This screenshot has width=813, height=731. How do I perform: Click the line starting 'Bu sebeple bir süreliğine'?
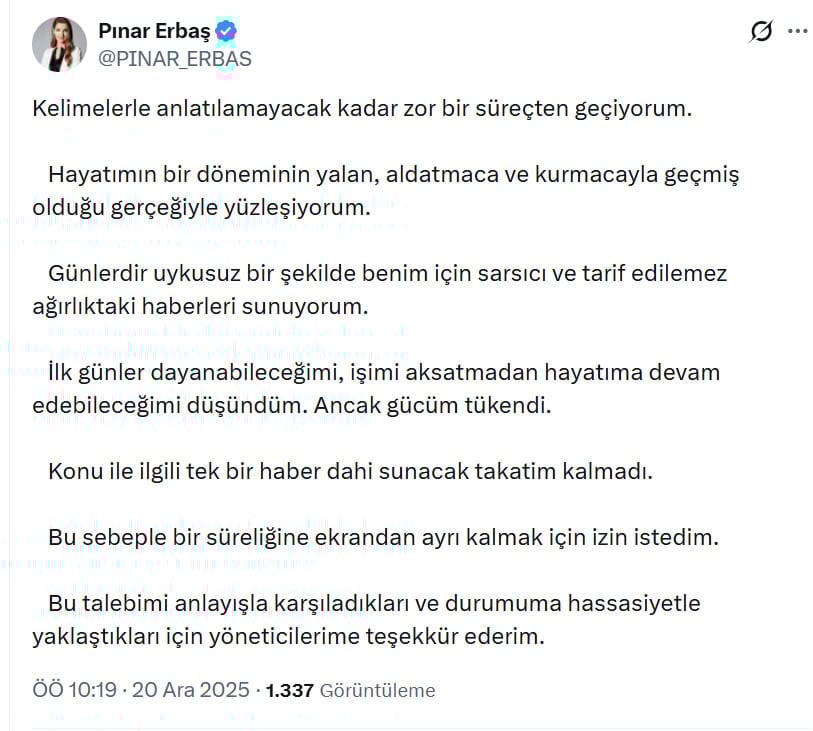[x=383, y=537]
